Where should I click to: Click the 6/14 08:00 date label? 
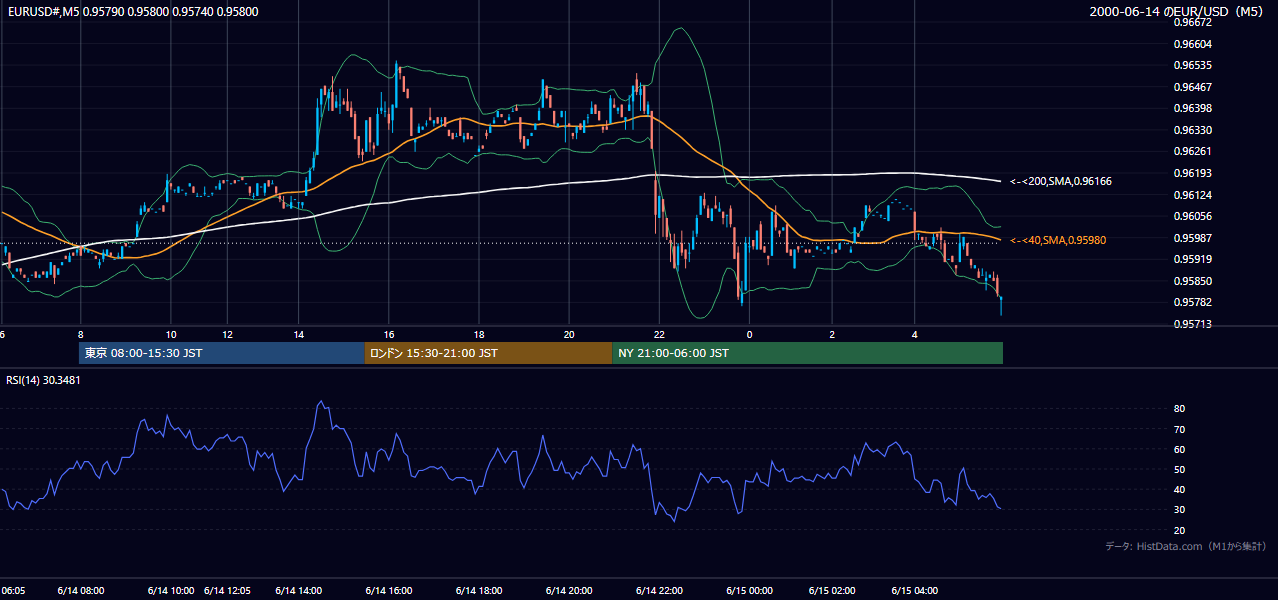pyautogui.click(x=81, y=590)
